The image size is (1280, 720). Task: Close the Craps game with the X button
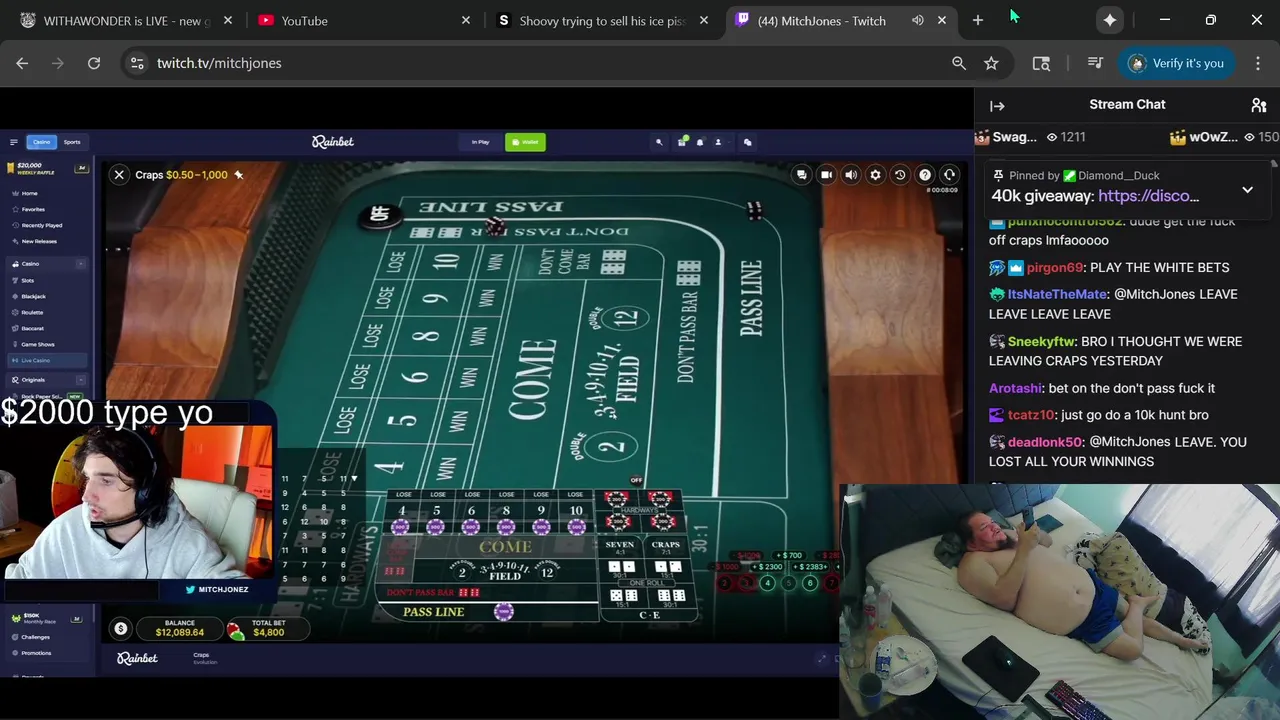click(119, 175)
